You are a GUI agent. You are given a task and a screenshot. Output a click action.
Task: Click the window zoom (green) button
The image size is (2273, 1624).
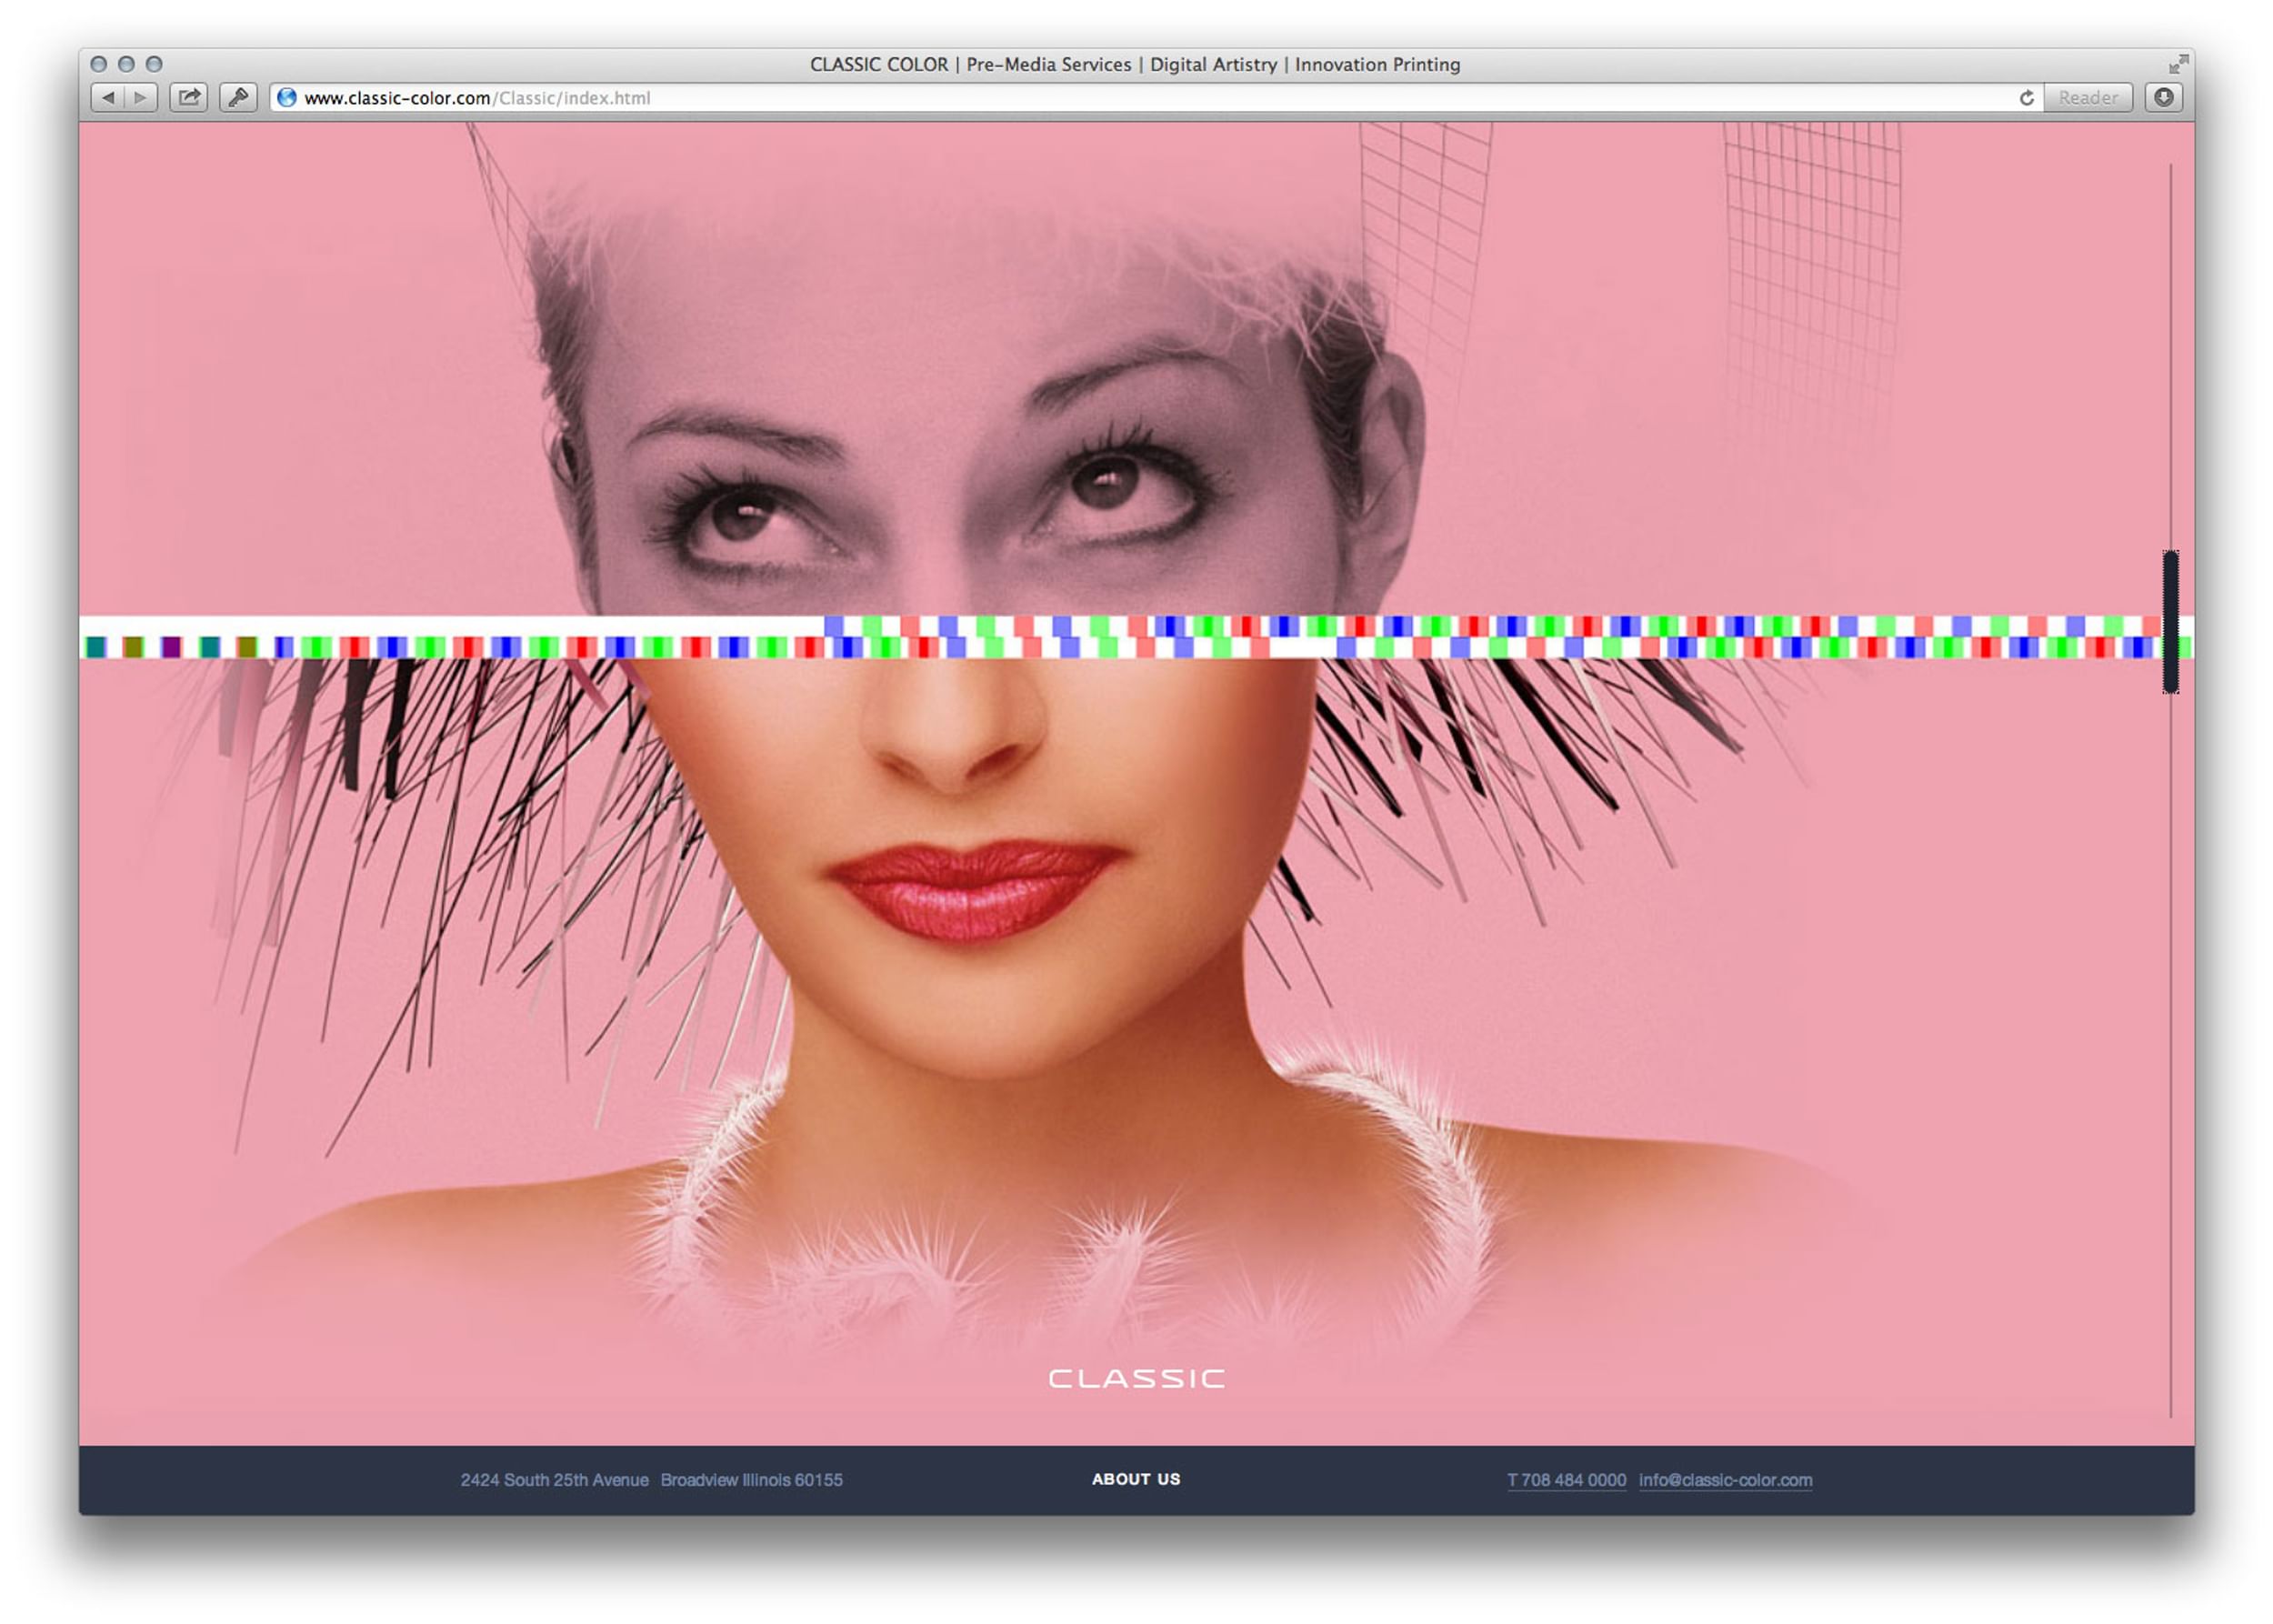coord(154,64)
